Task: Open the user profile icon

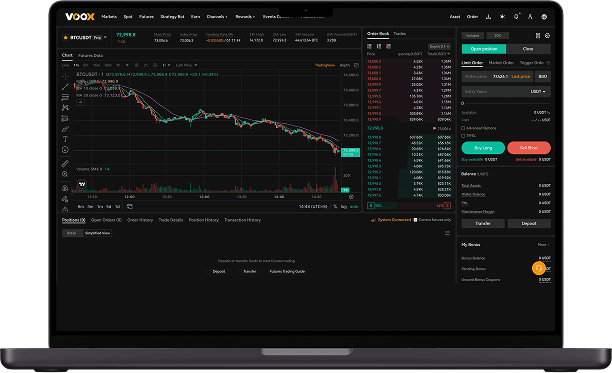Action: [x=530, y=17]
